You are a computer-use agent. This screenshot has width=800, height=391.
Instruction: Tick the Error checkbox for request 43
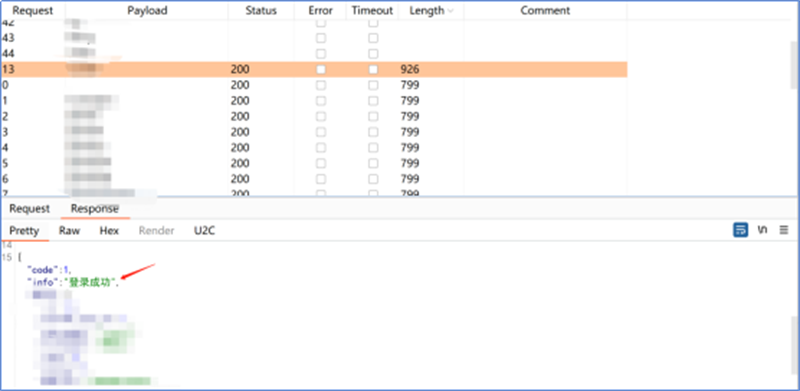(320, 38)
